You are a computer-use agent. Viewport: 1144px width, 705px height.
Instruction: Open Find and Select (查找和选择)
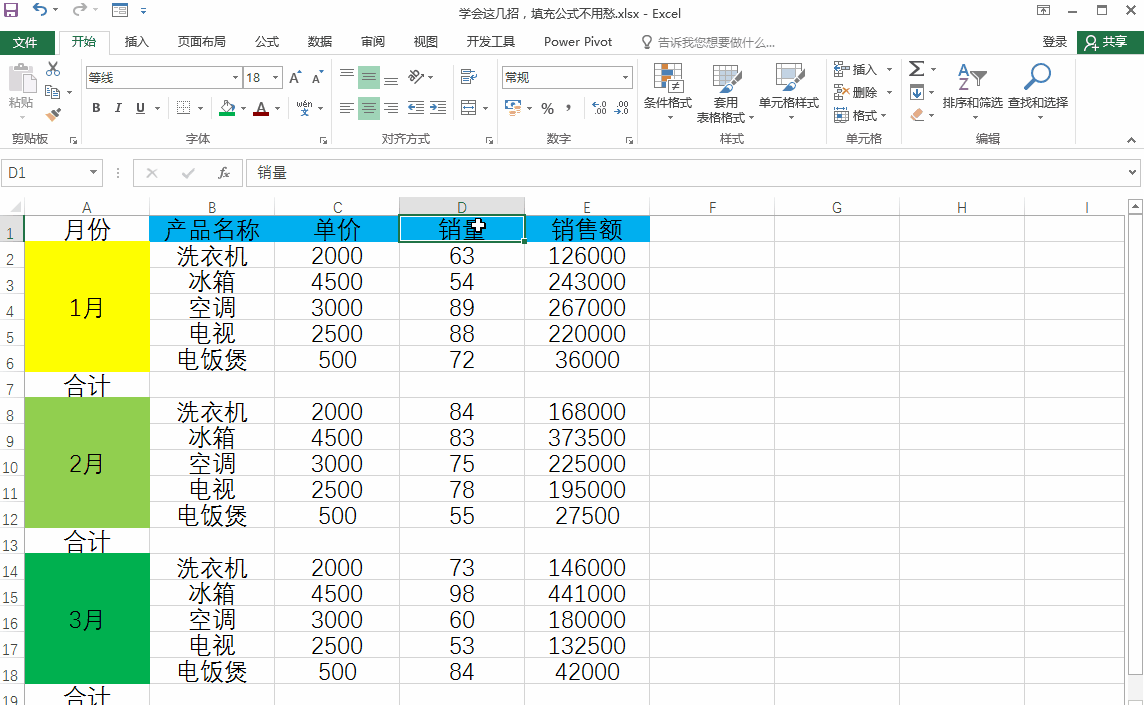coord(1037,90)
